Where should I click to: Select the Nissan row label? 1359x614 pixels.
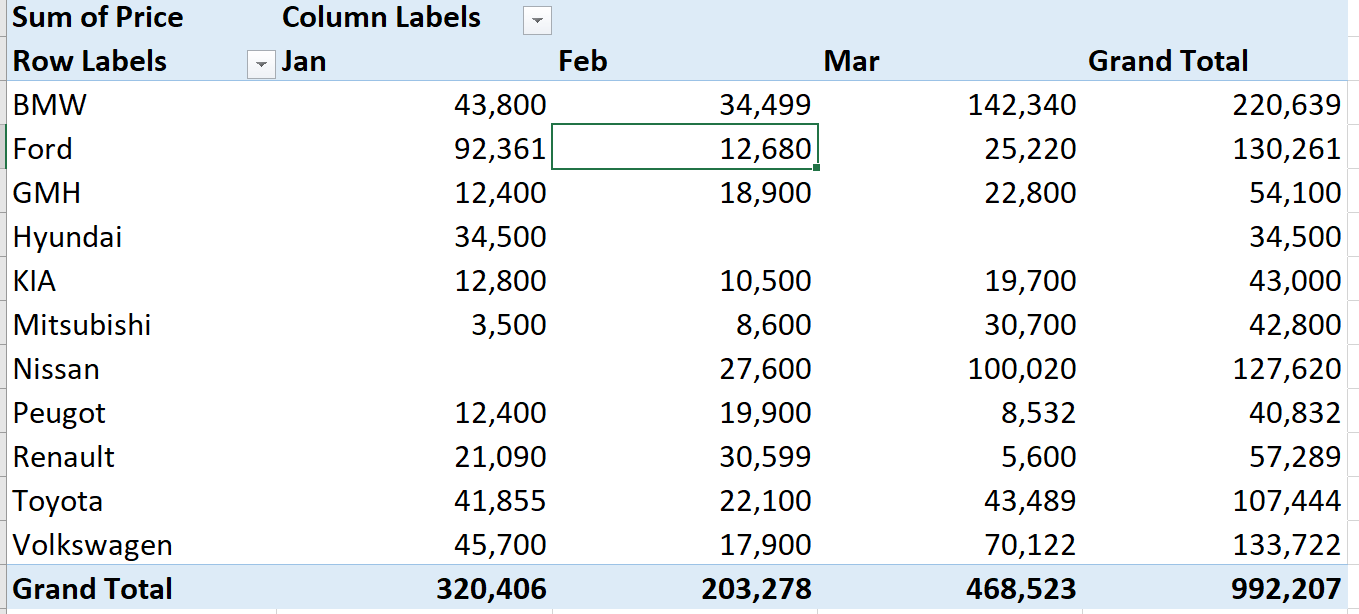click(x=56, y=369)
